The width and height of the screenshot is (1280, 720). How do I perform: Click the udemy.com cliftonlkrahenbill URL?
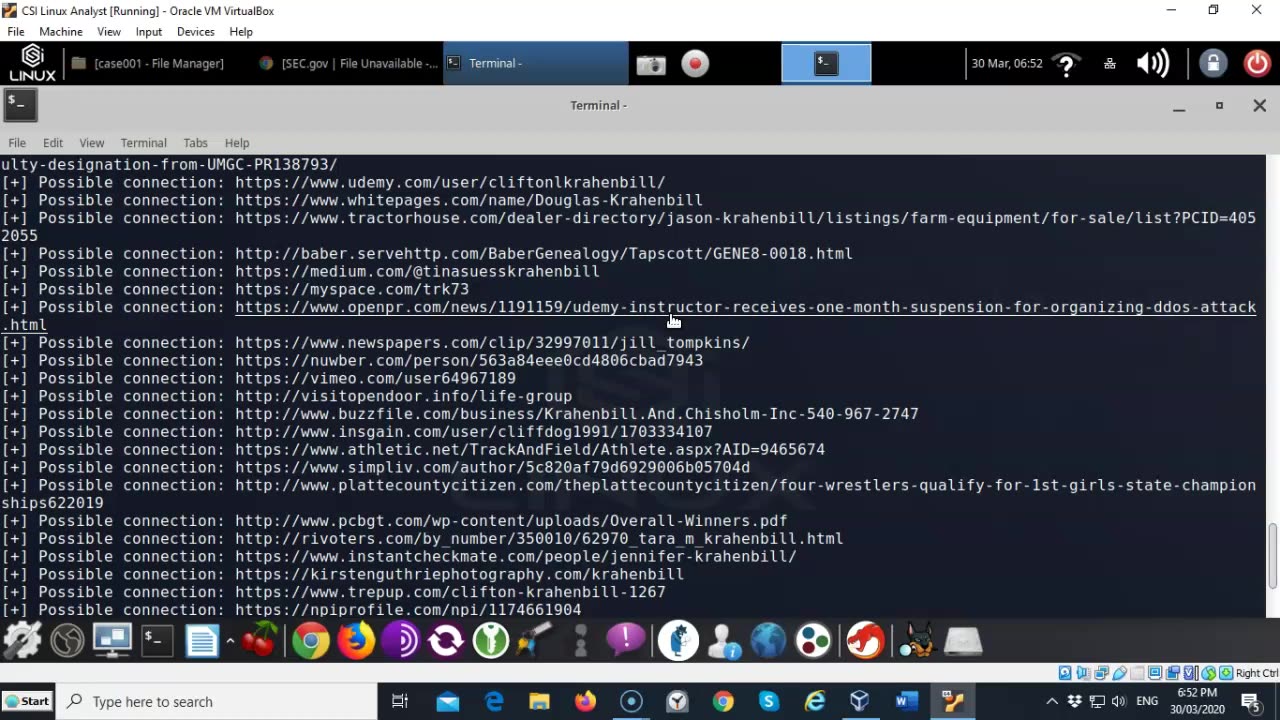click(x=450, y=182)
